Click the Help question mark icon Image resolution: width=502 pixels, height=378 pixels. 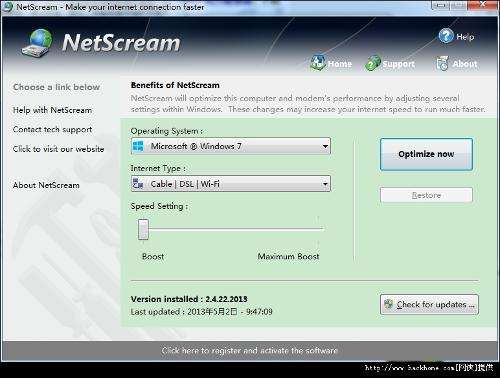446,36
